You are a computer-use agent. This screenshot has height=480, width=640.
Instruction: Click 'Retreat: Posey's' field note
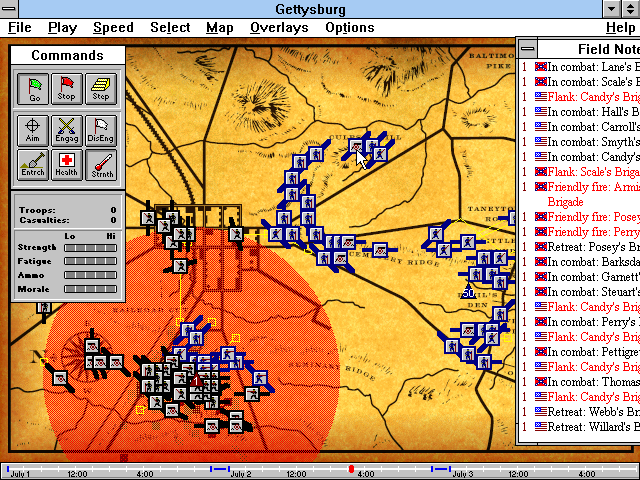pyautogui.click(x=580, y=247)
